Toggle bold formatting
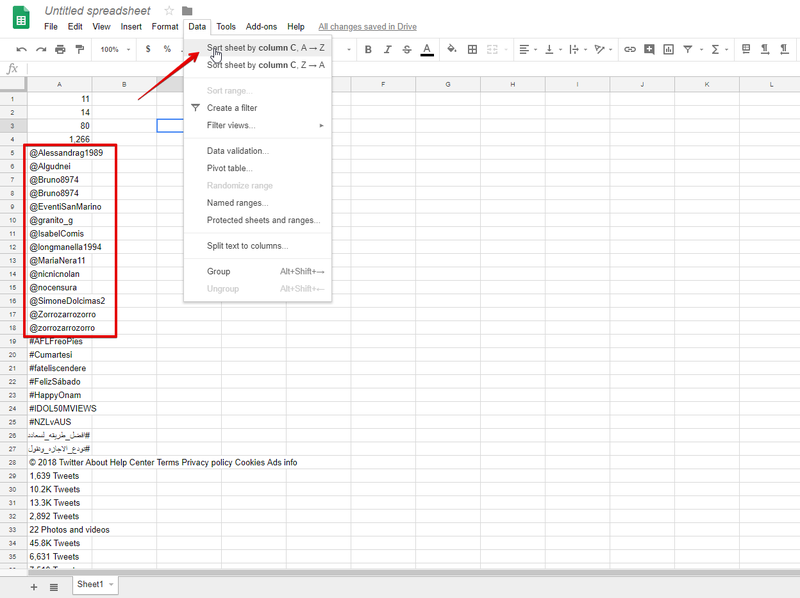Image resolution: width=800 pixels, height=598 pixels. [x=368, y=50]
